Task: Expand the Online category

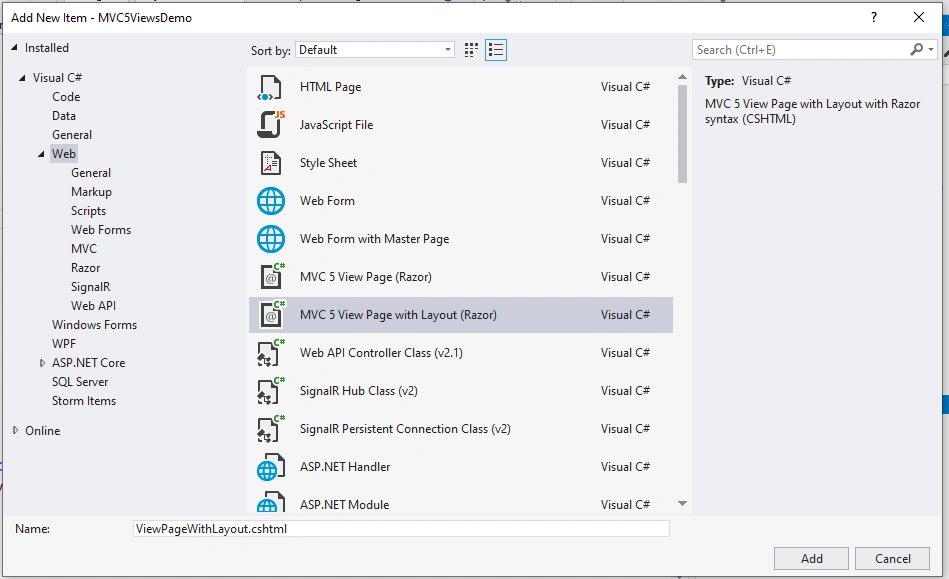Action: [15, 430]
